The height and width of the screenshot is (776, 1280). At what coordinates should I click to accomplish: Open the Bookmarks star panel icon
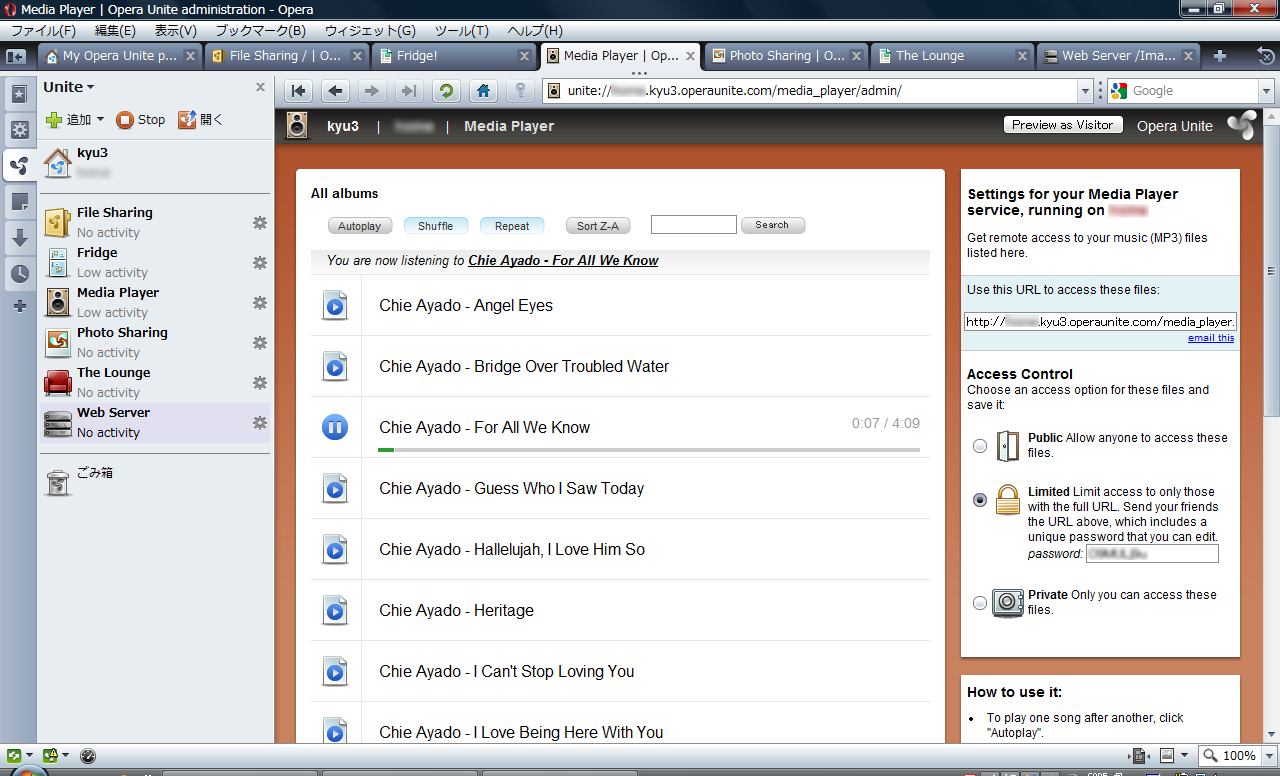[x=19, y=94]
